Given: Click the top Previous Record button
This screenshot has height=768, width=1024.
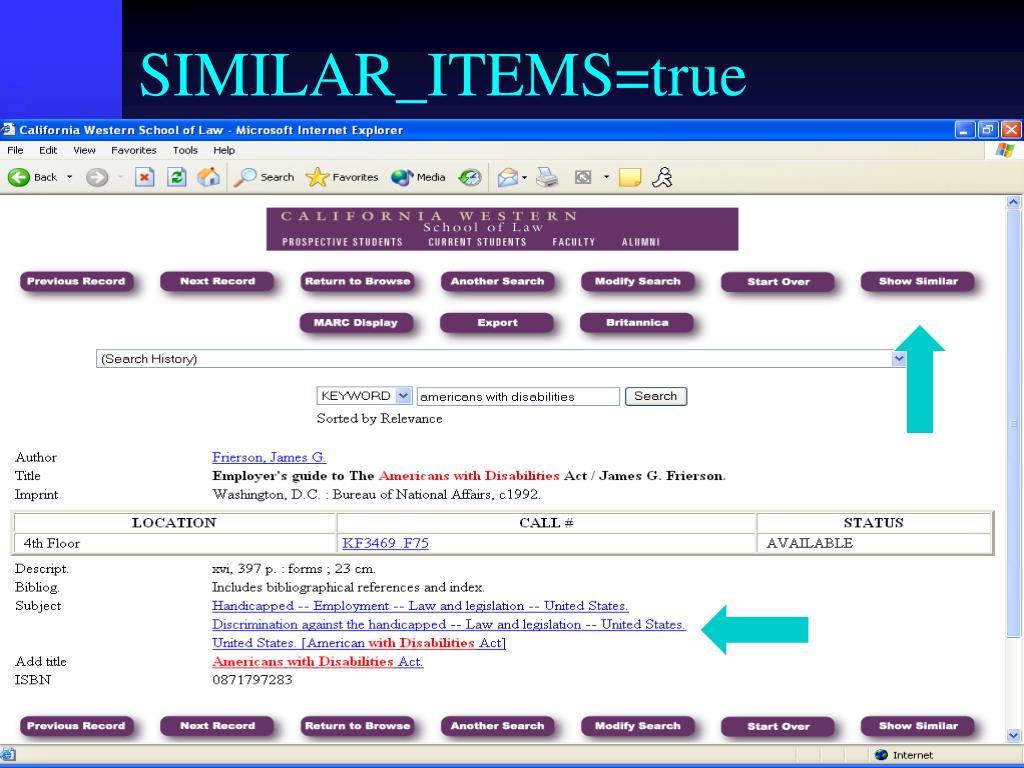Looking at the screenshot, I should click(x=76, y=281).
